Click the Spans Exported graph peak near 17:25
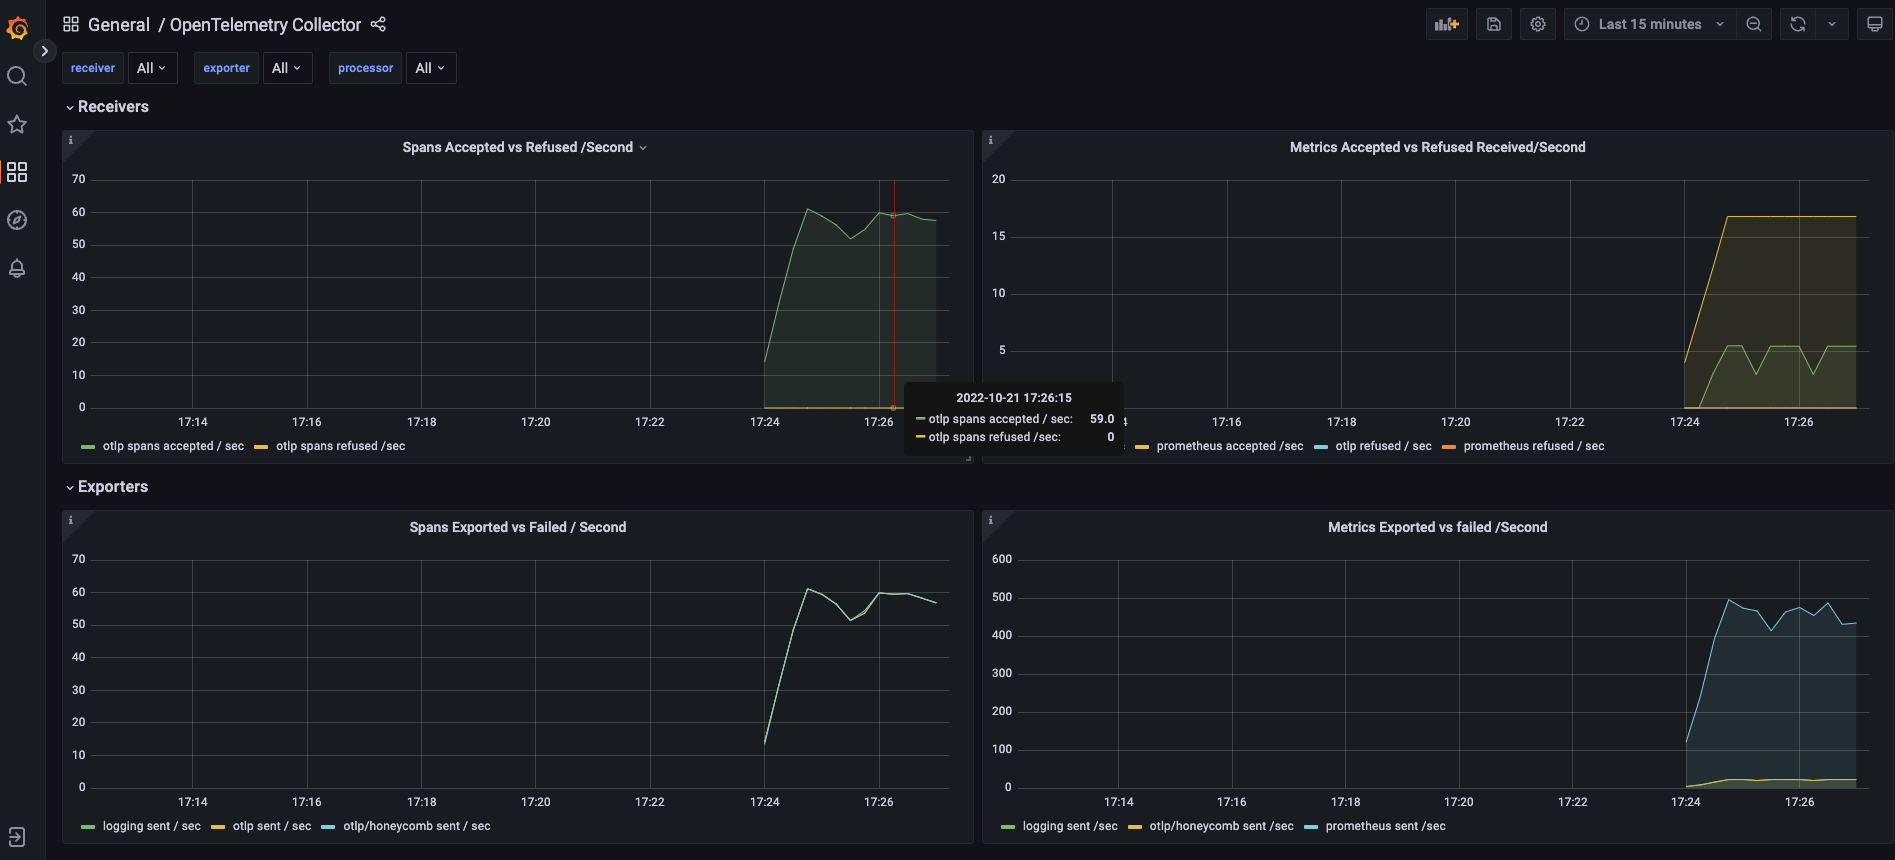The height and width of the screenshot is (860, 1895). pyautogui.click(x=808, y=589)
